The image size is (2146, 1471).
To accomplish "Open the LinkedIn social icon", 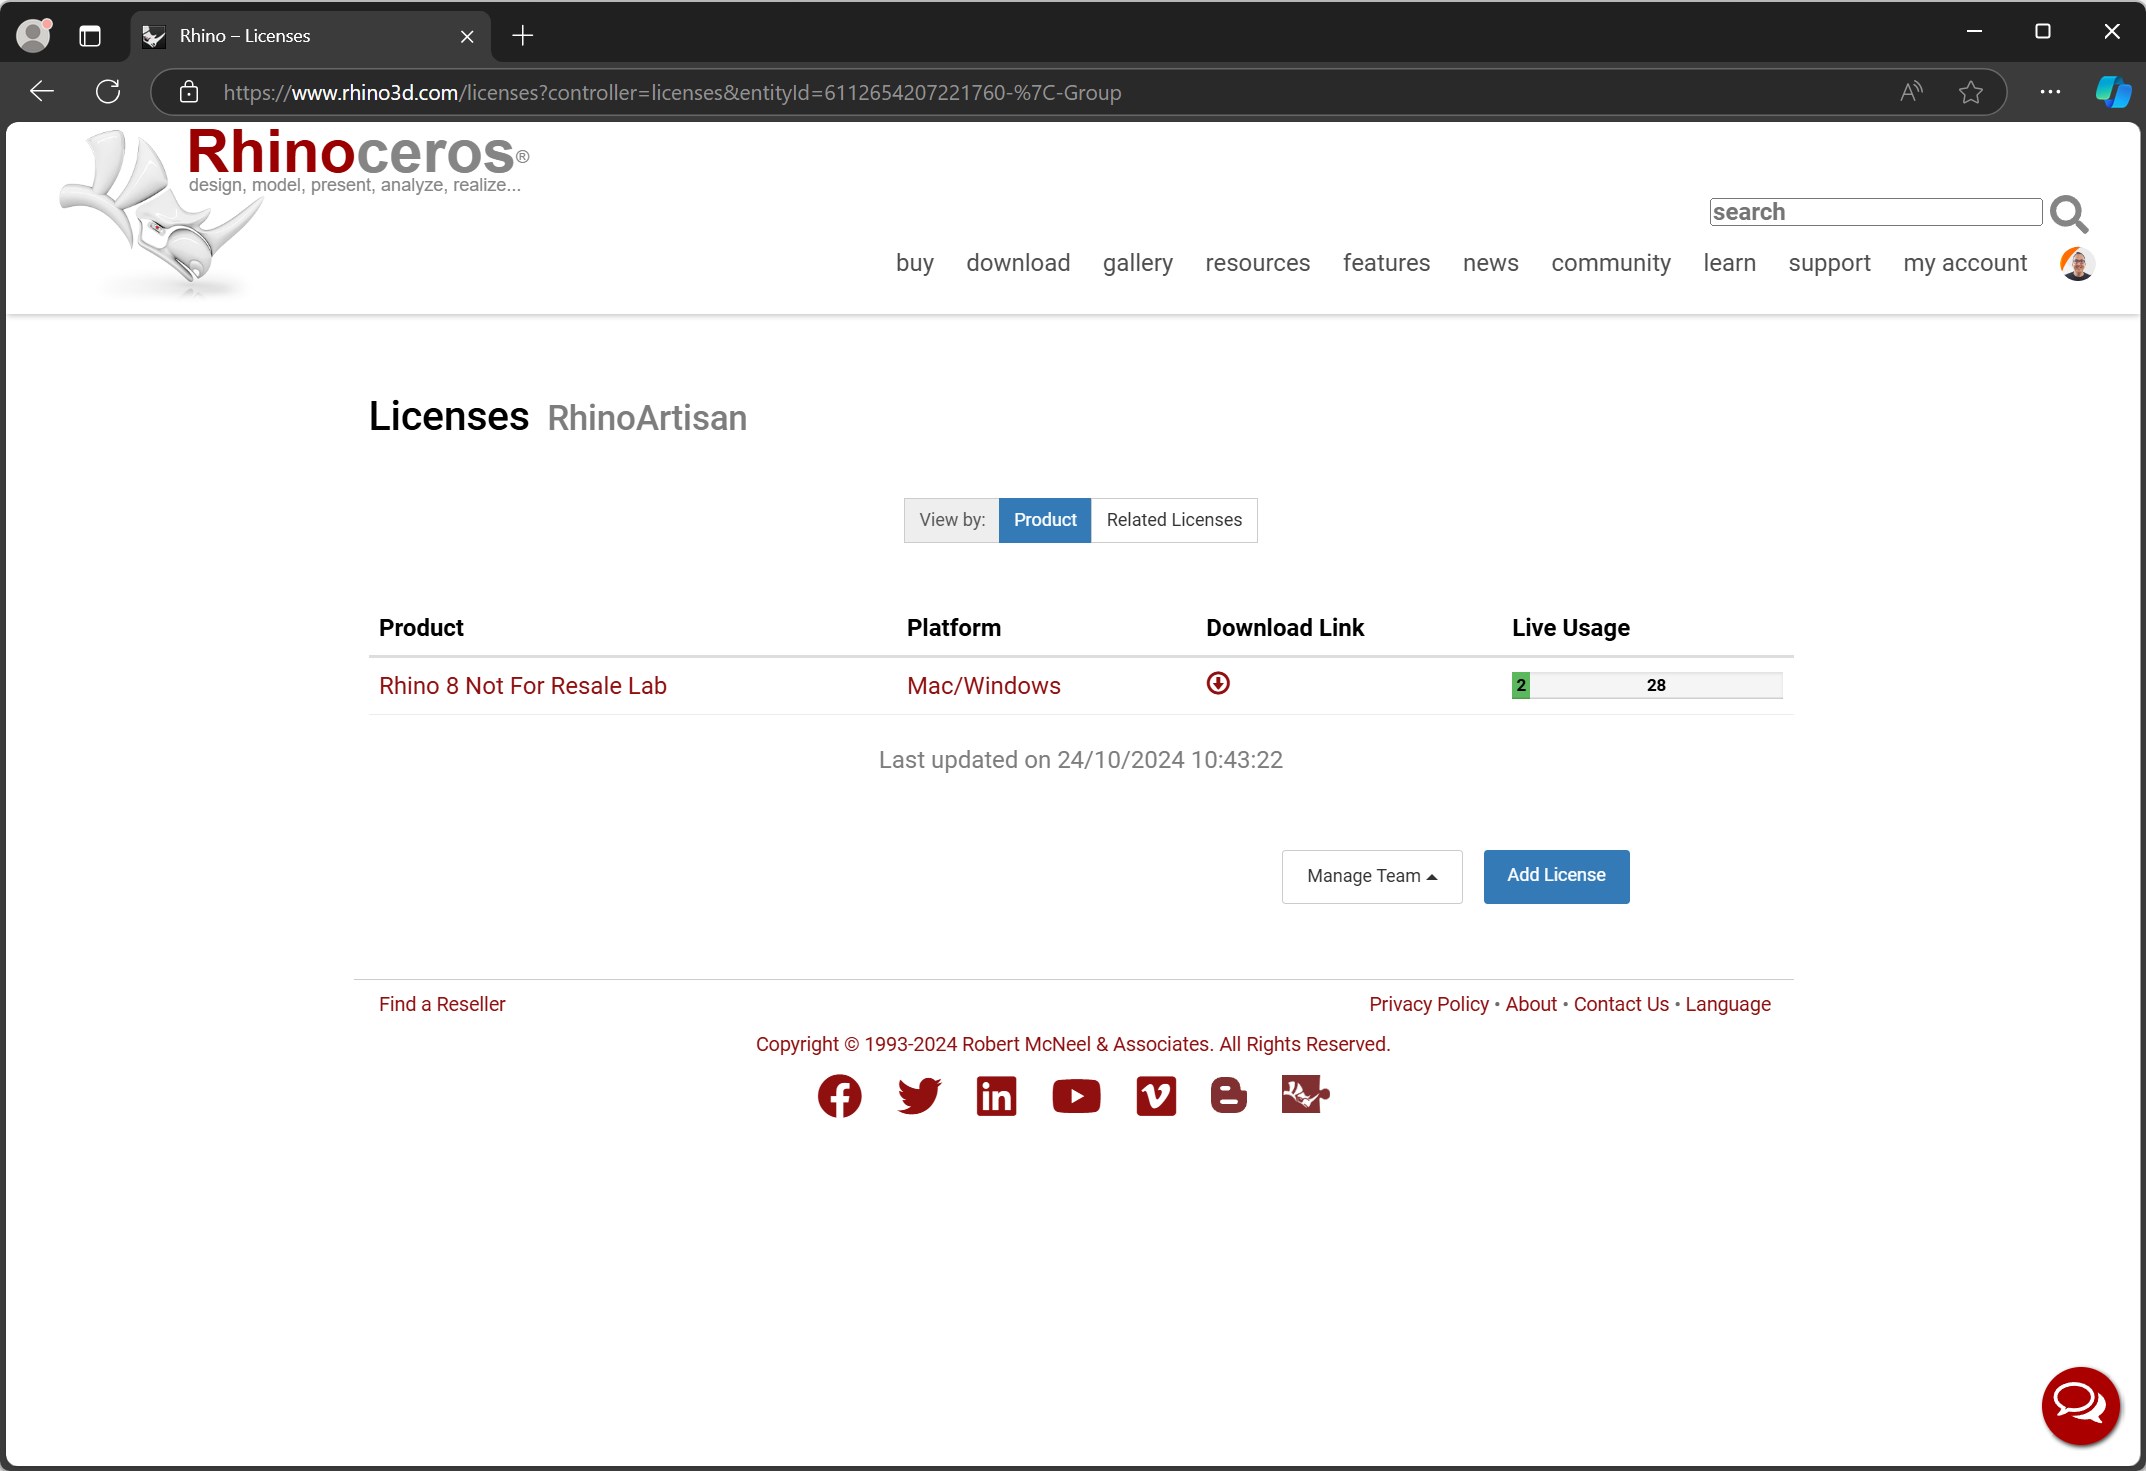I will point(996,1096).
